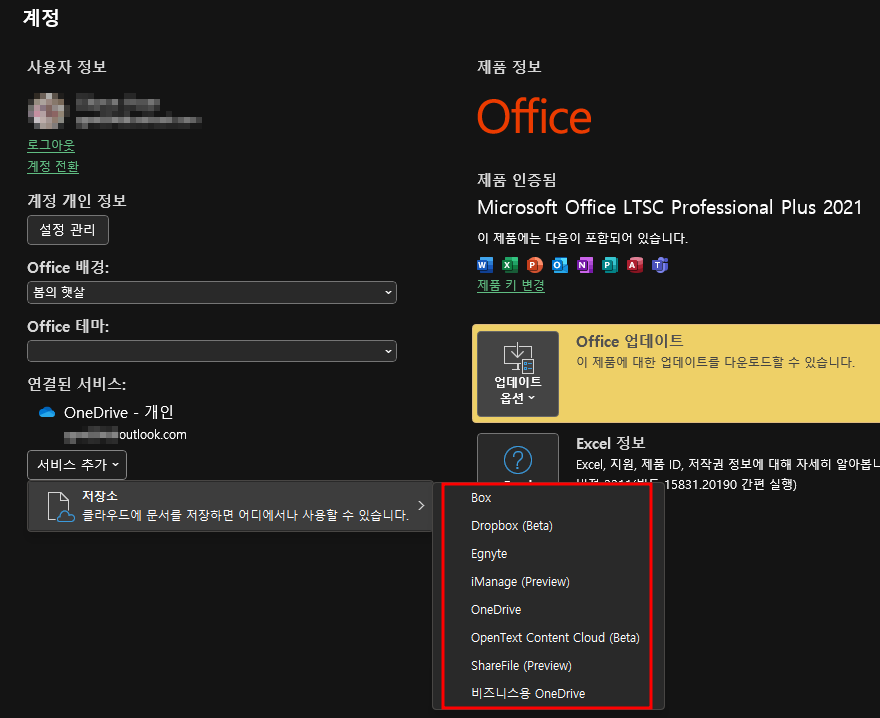The width and height of the screenshot is (880, 718).
Task: Click the 로그아웃 link
Action: point(51,145)
